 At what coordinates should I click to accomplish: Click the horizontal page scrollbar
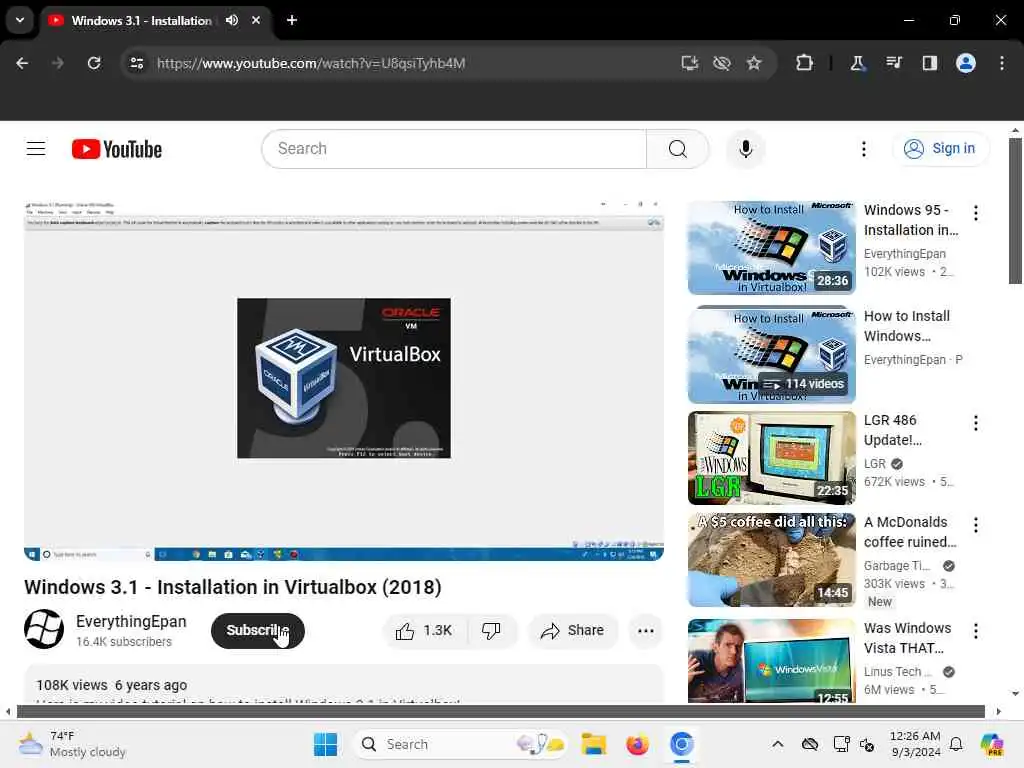point(501,711)
